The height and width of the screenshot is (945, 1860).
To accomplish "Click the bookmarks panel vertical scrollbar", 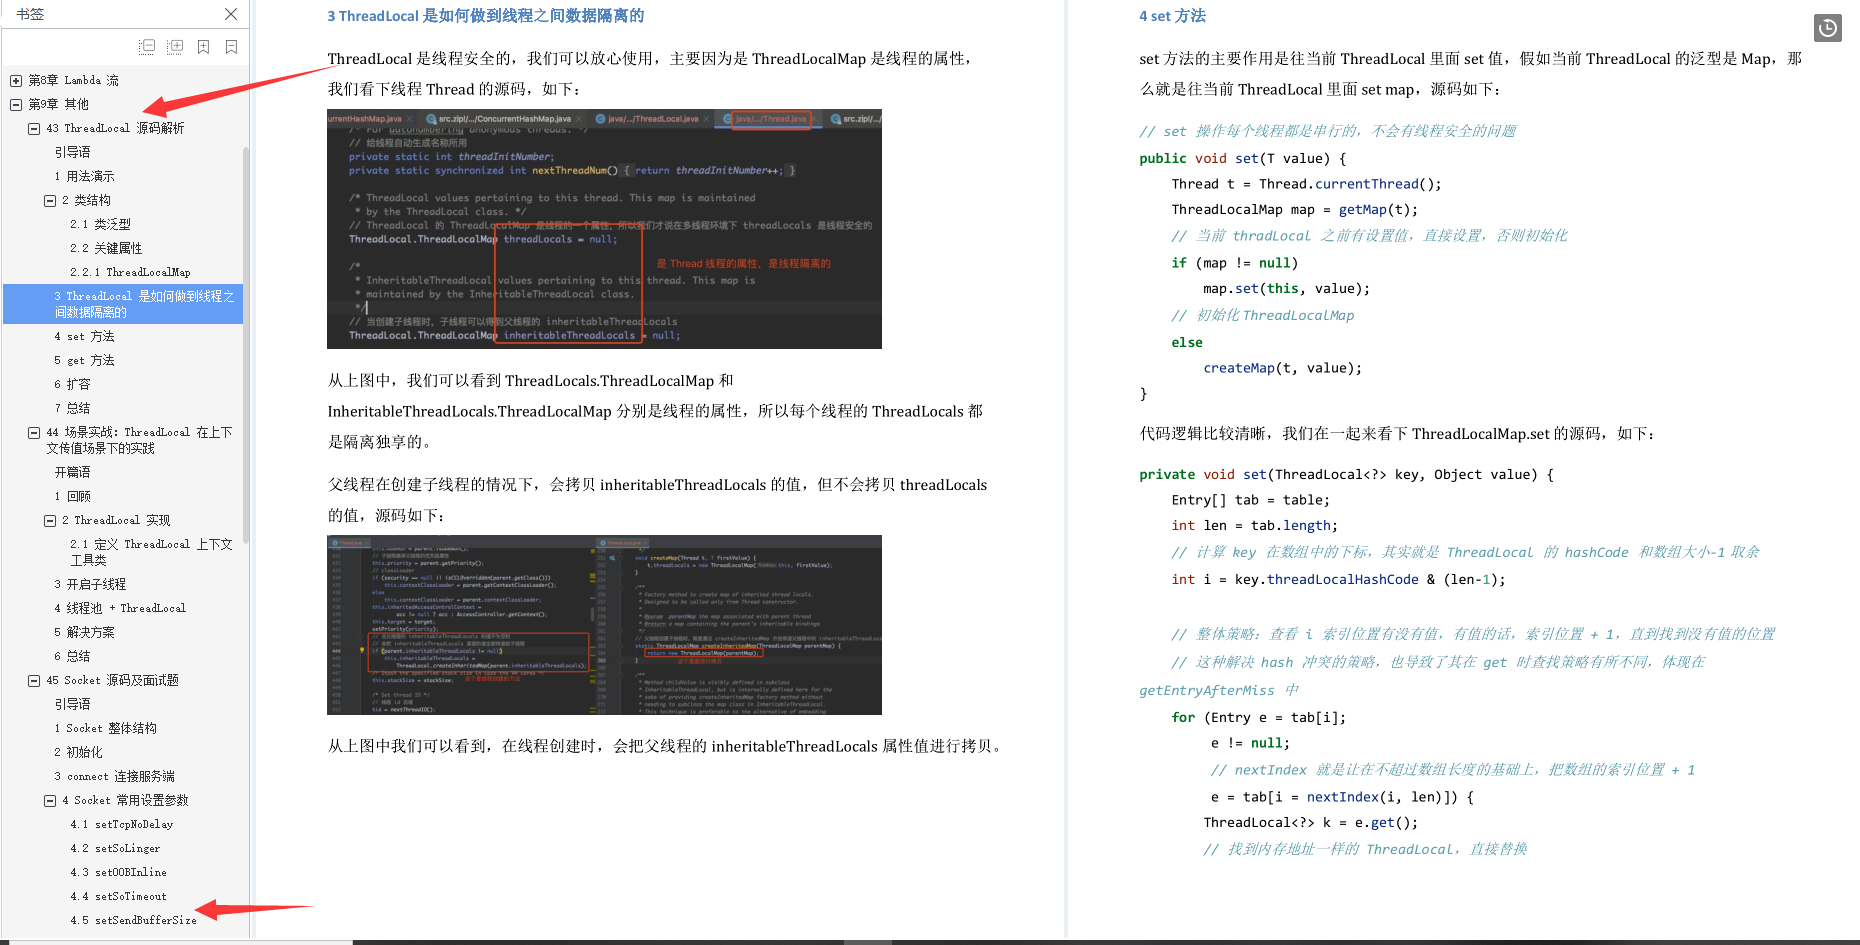I will [246, 345].
